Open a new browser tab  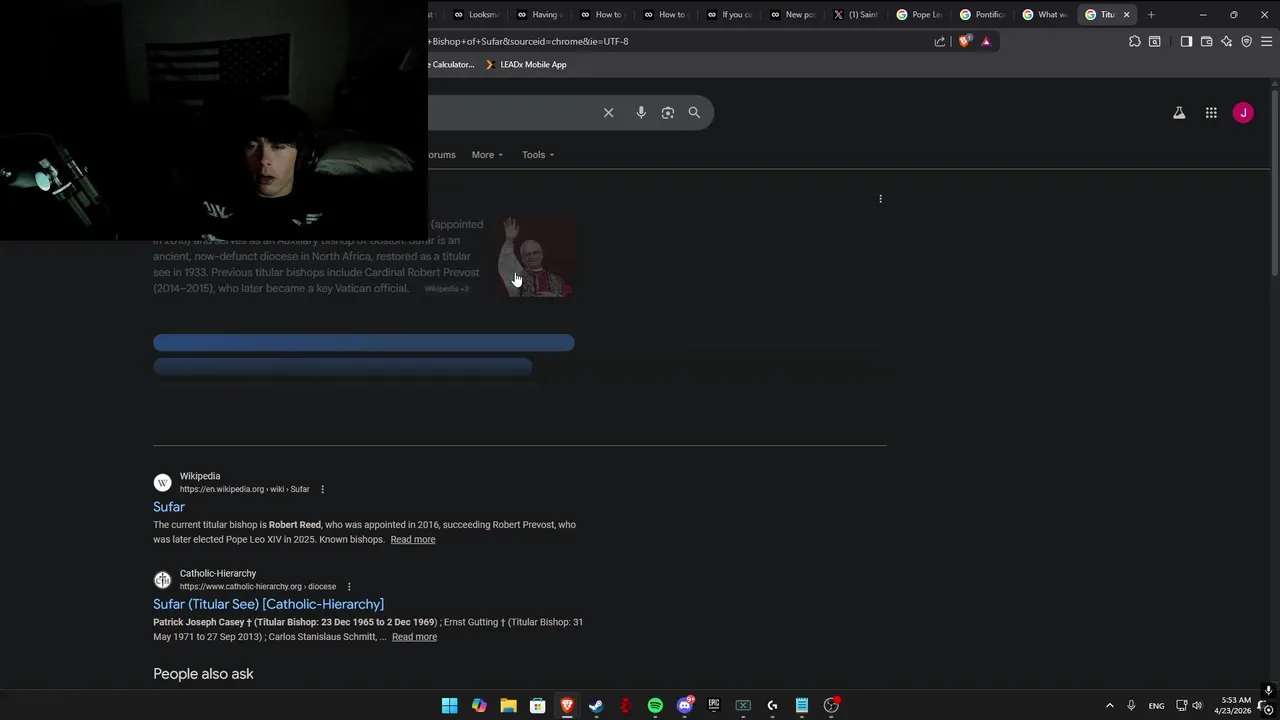click(1151, 15)
